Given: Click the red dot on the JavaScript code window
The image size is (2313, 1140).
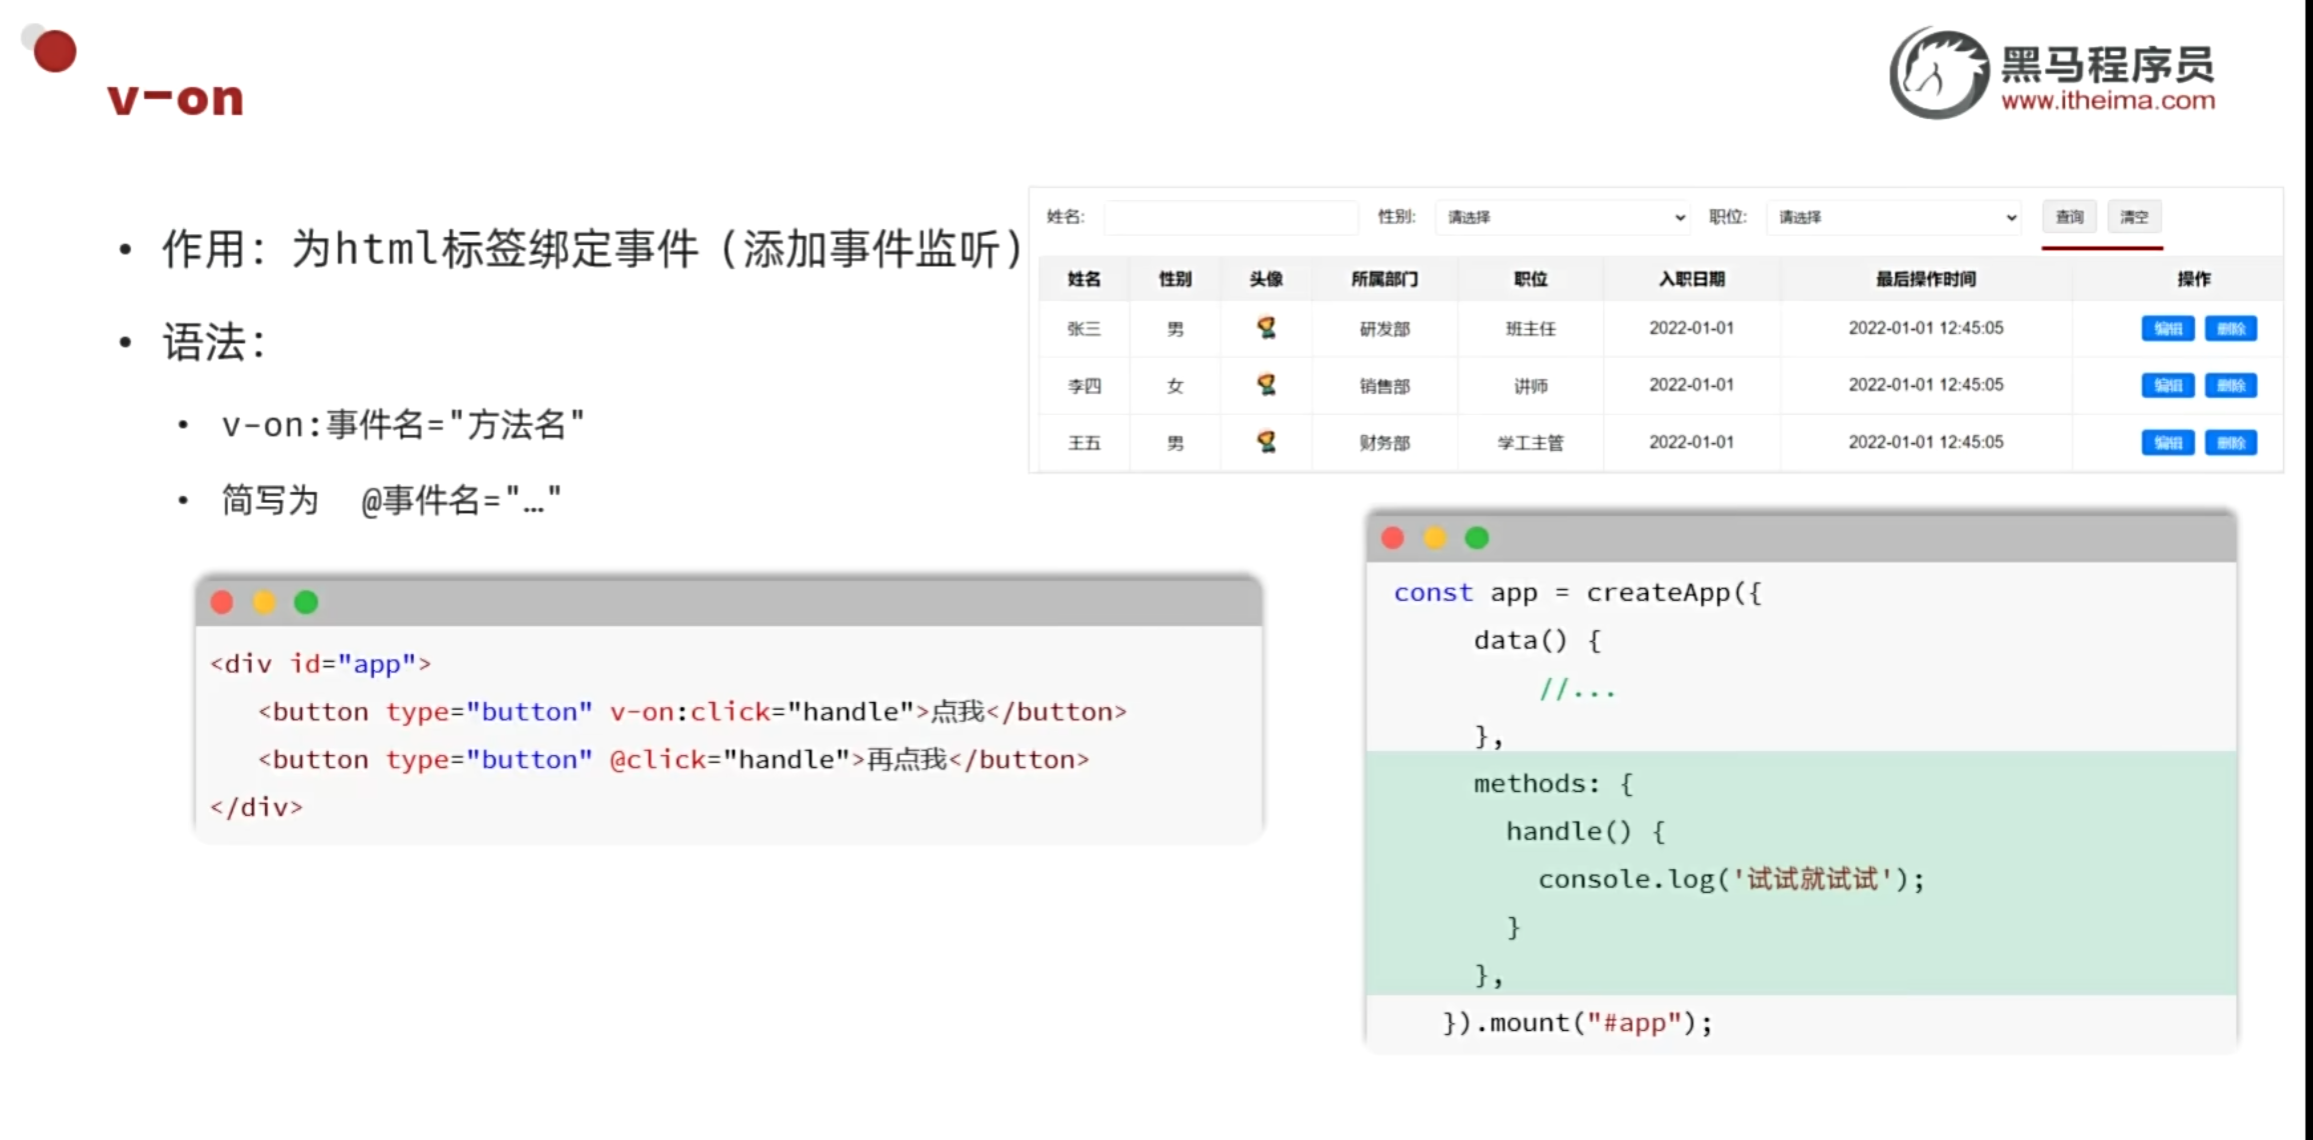Looking at the screenshot, I should (1392, 538).
